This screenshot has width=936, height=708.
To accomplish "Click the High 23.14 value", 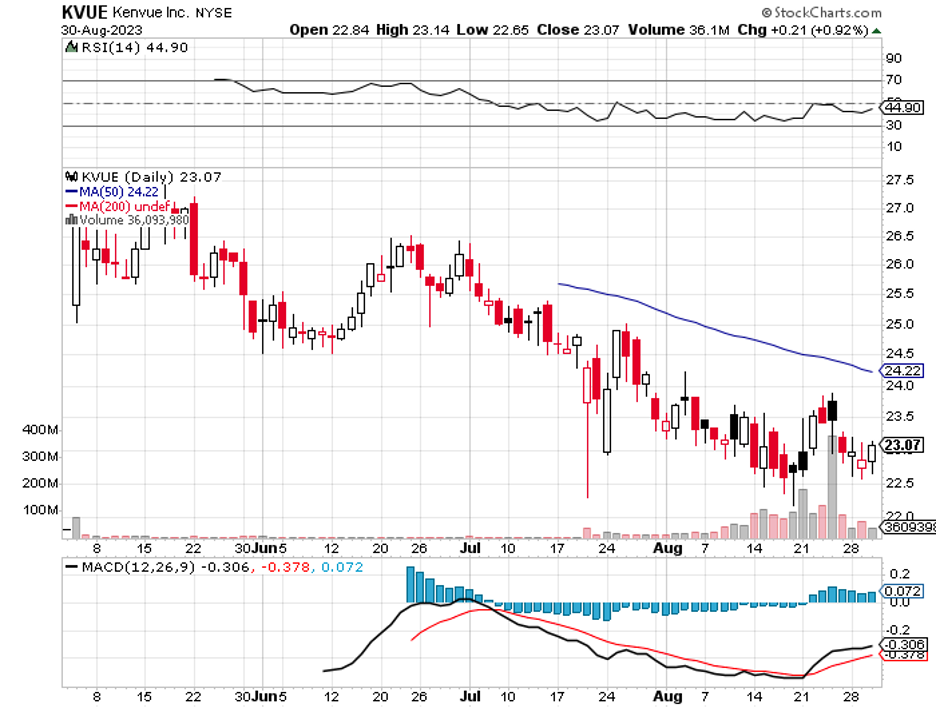I will [x=412, y=30].
